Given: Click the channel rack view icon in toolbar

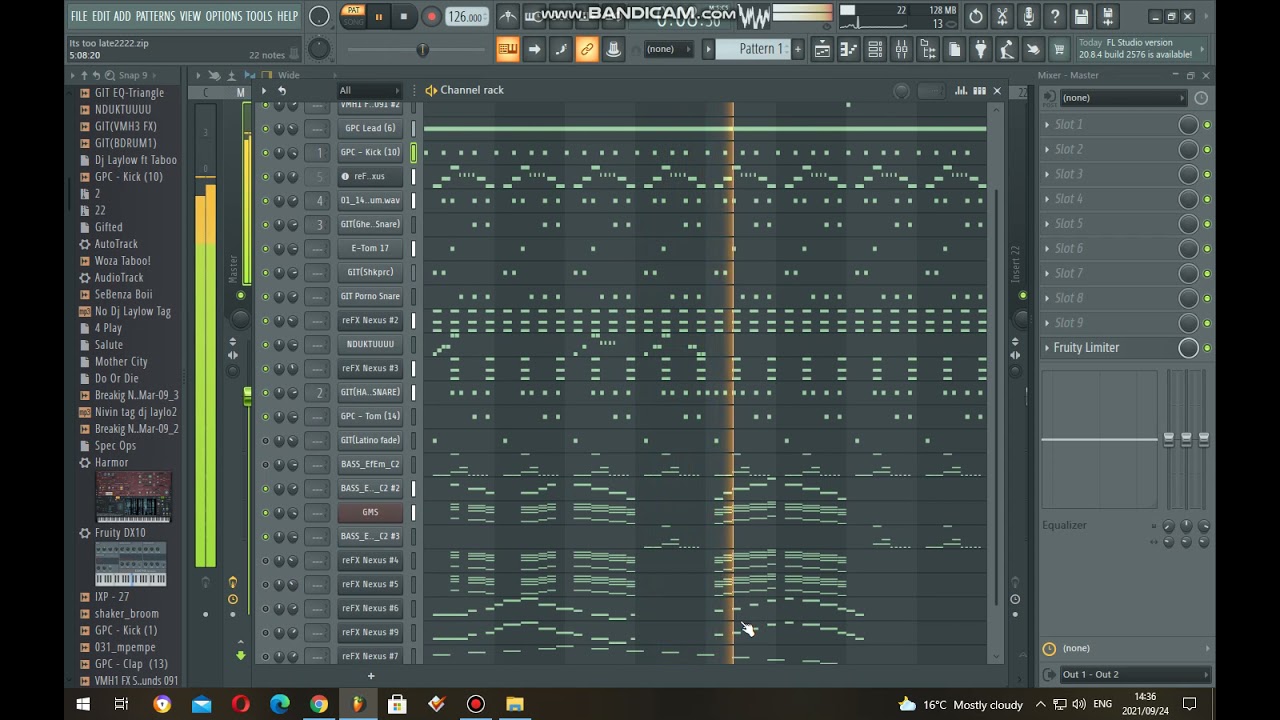Looking at the screenshot, I should tap(875, 49).
